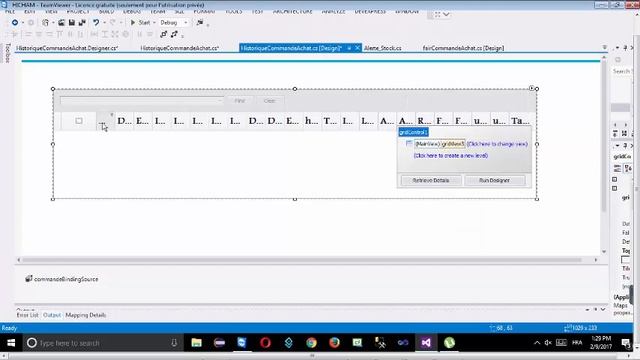Screen dimensions: 640x360
Task: Open the DEVEXPRESS menu
Action: 370,12
